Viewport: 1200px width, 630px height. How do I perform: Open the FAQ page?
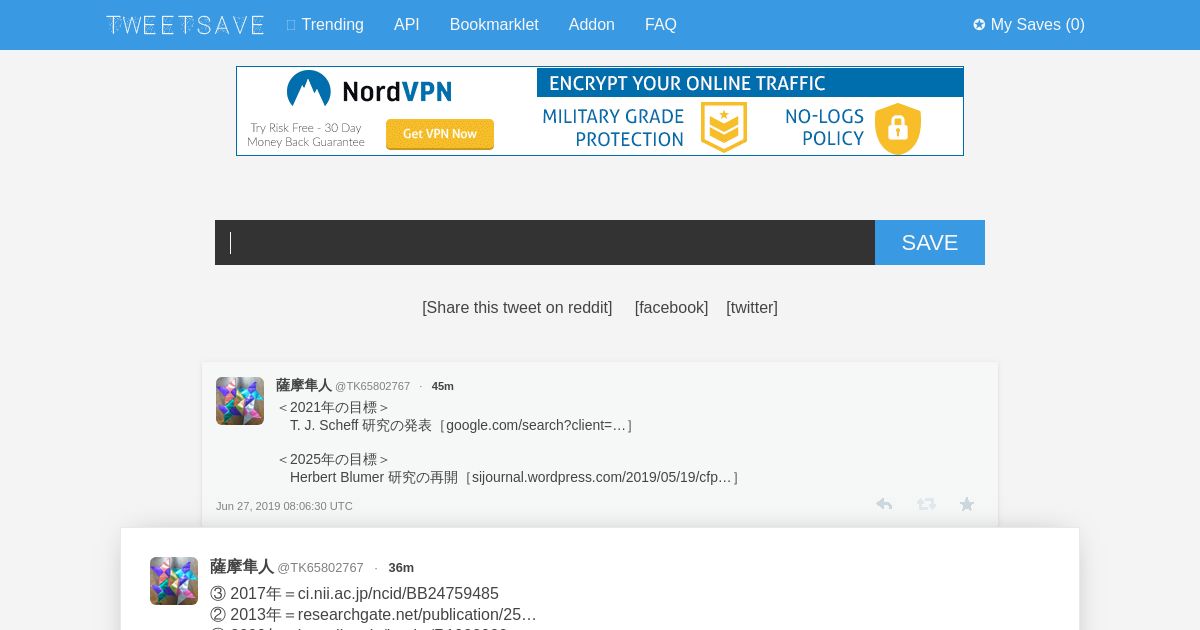661,25
